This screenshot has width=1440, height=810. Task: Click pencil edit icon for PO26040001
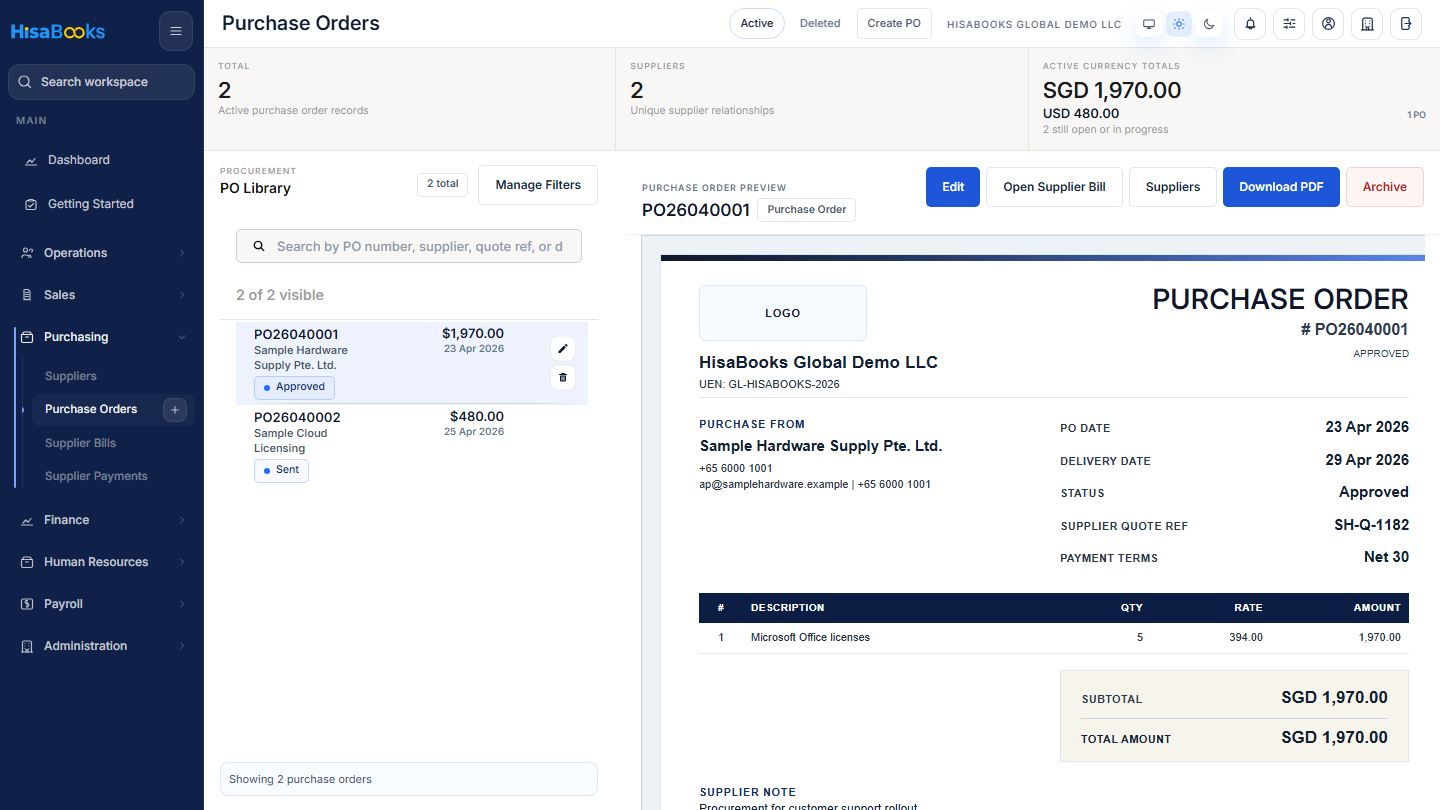[x=563, y=348]
